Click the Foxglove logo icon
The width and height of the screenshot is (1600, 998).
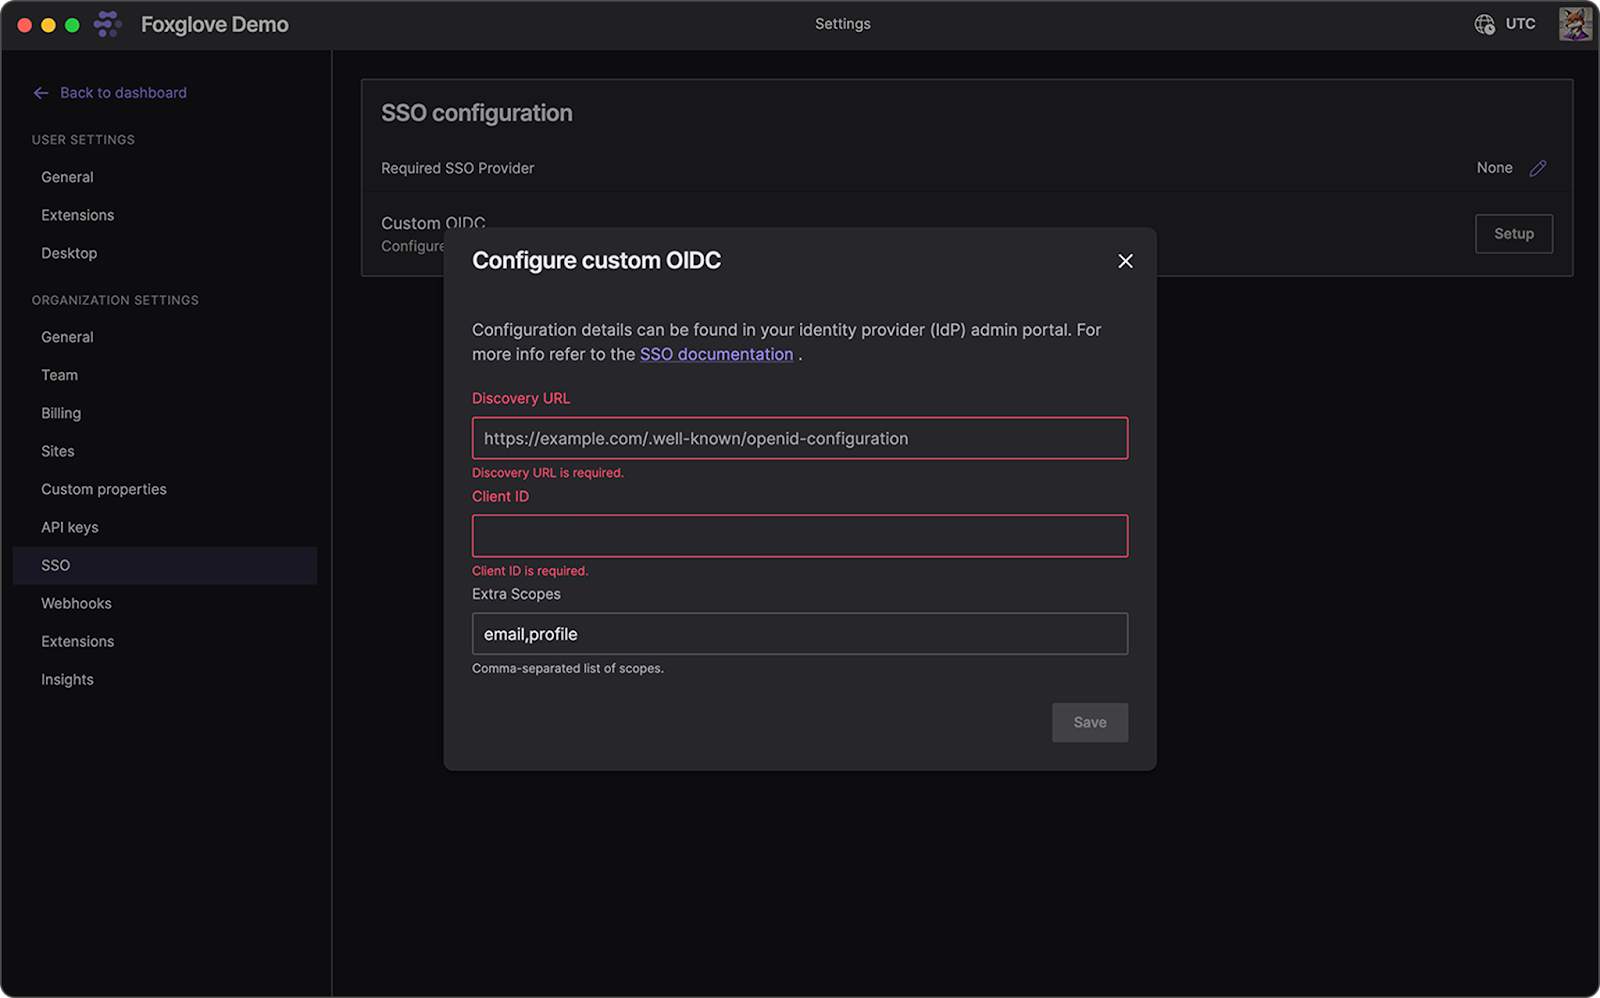click(x=107, y=24)
